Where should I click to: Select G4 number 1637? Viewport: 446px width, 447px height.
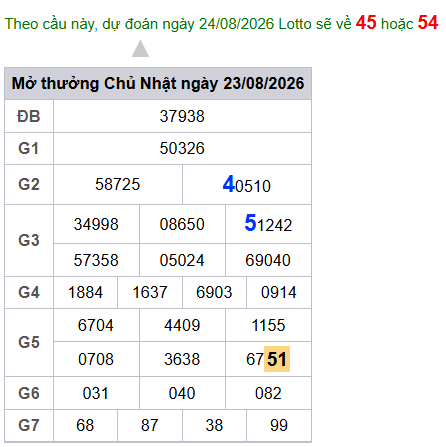150,292
